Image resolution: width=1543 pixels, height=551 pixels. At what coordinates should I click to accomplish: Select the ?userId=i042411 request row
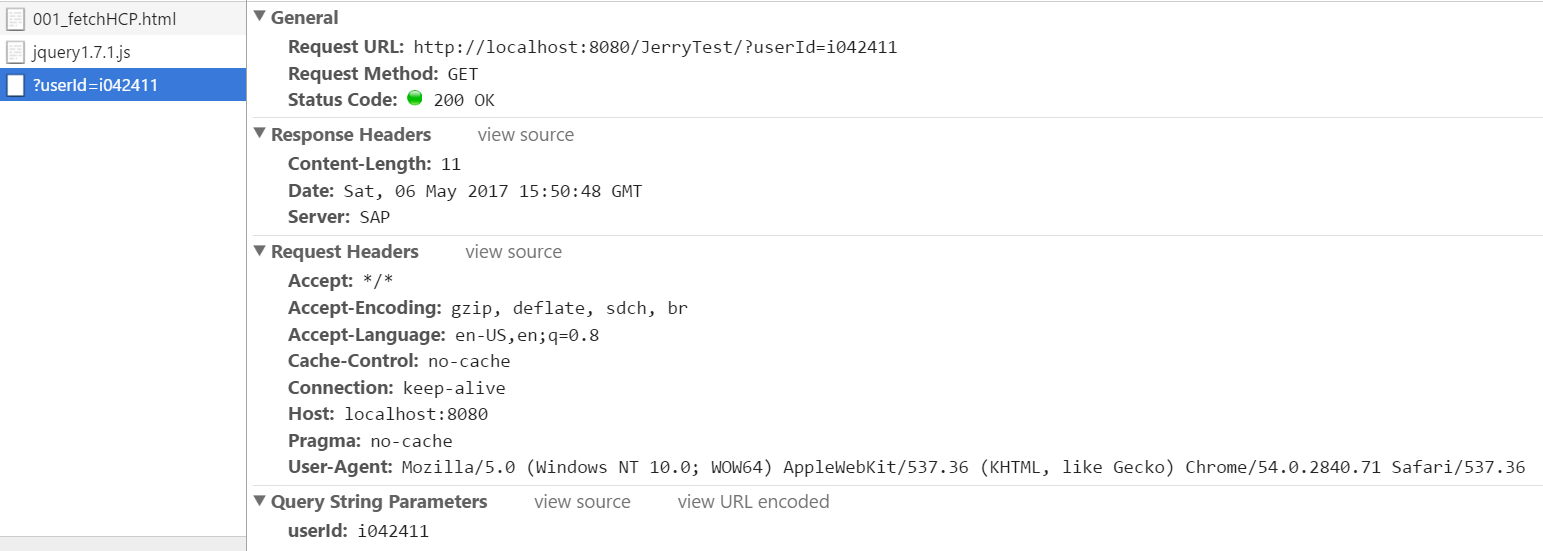[123, 85]
